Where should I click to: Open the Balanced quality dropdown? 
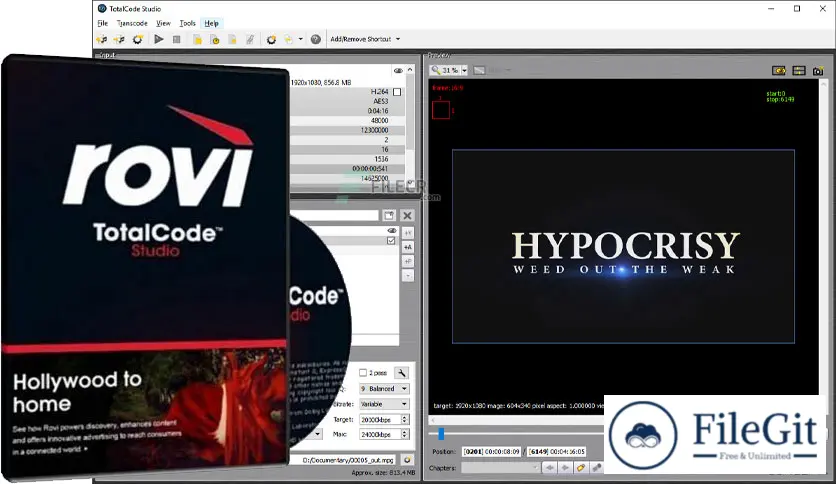pyautogui.click(x=384, y=389)
